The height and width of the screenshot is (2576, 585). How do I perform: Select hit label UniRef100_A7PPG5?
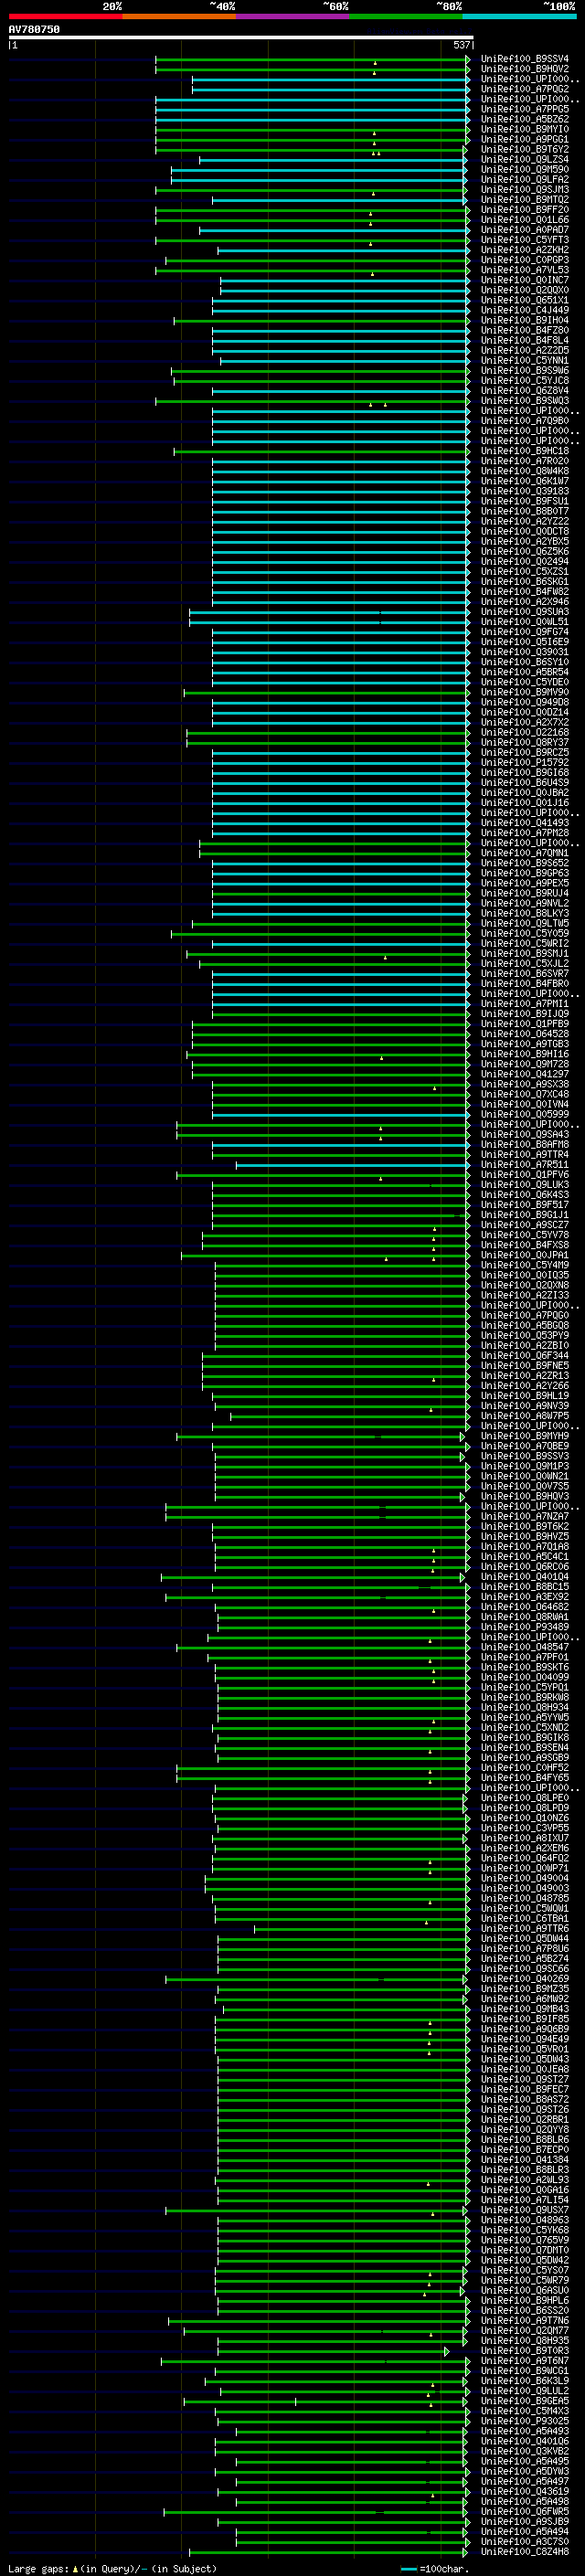[x=525, y=109]
